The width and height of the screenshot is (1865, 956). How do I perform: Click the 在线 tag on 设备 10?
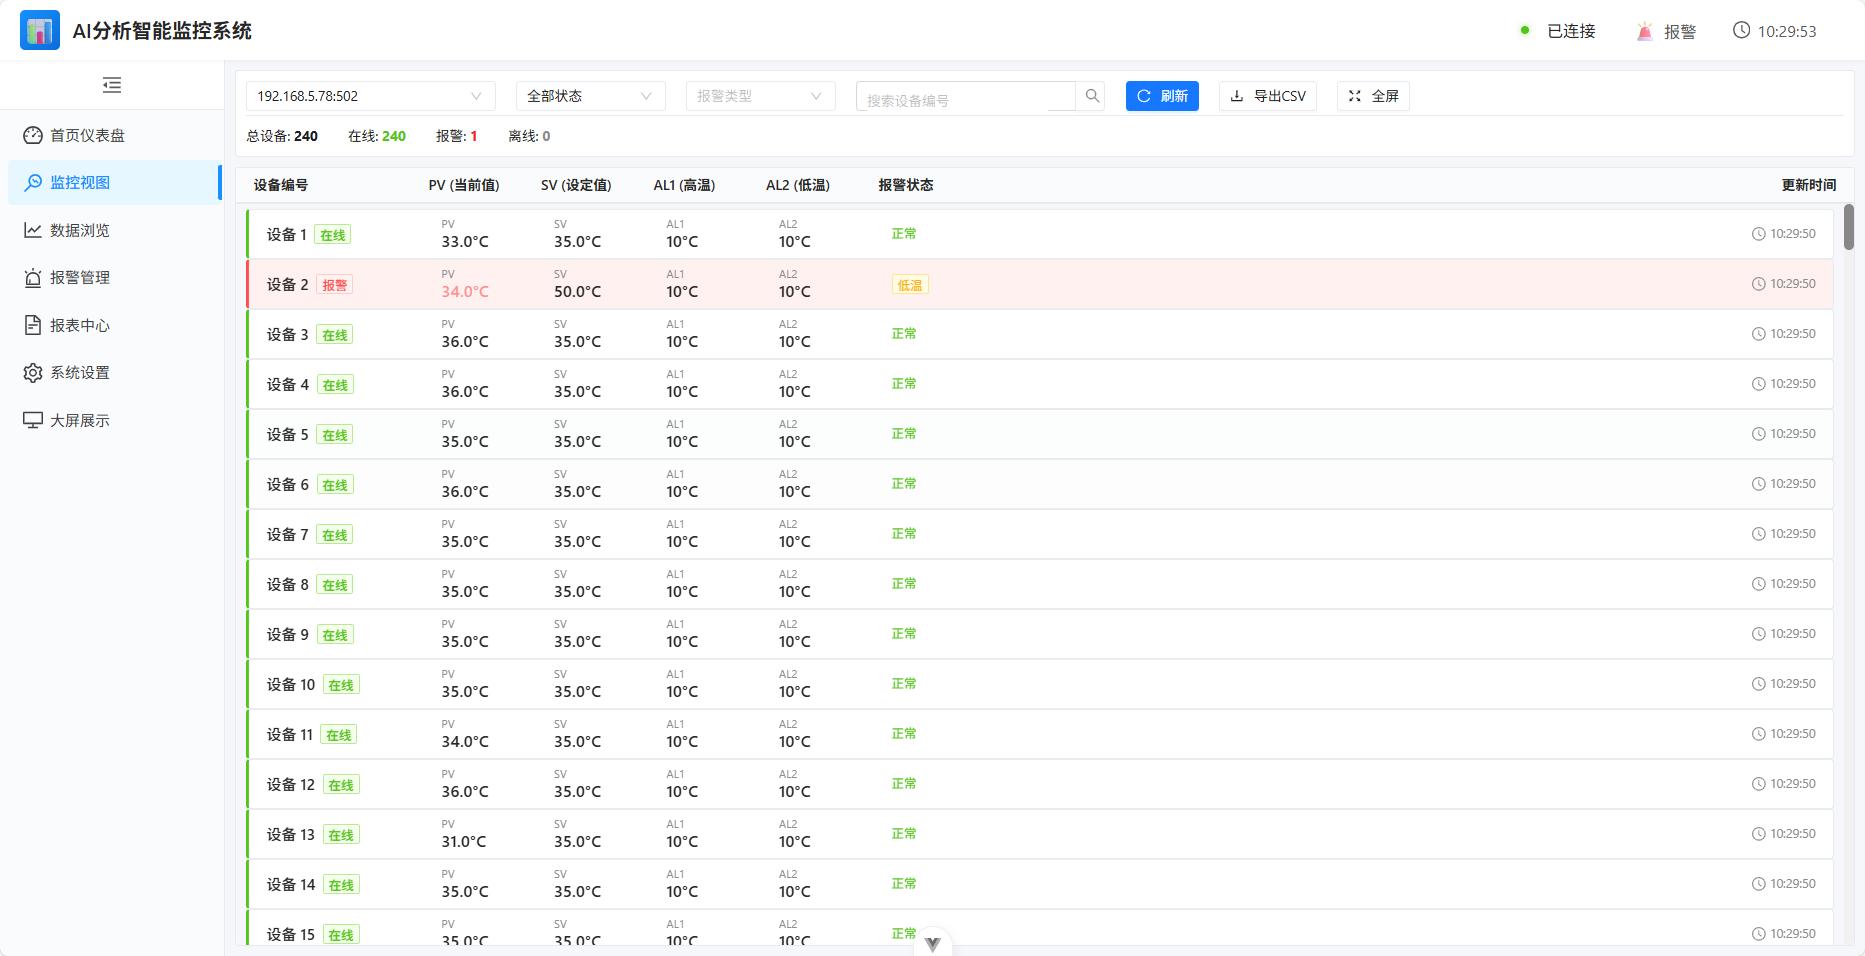341,685
